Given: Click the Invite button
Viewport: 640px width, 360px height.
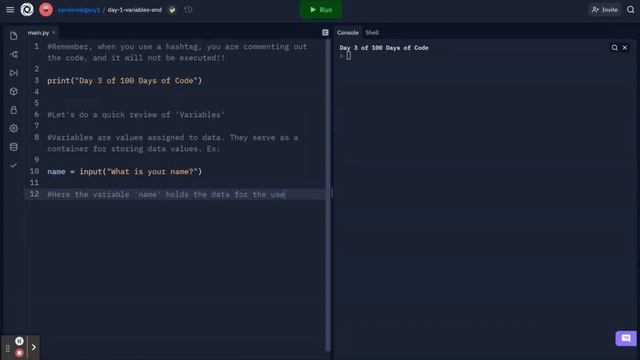Looking at the screenshot, I should click(x=605, y=10).
